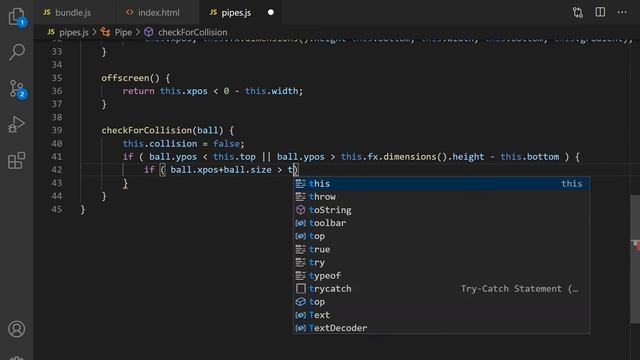The height and width of the screenshot is (360, 640).
Task: Click the Open Changes compare icon
Action: click(578, 12)
